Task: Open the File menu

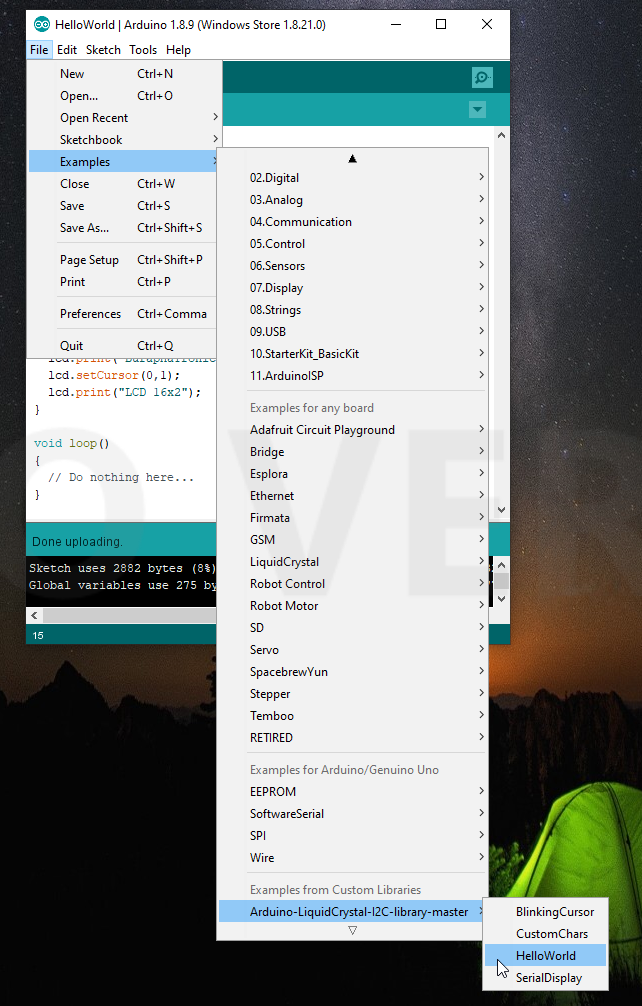Action: 39,49
